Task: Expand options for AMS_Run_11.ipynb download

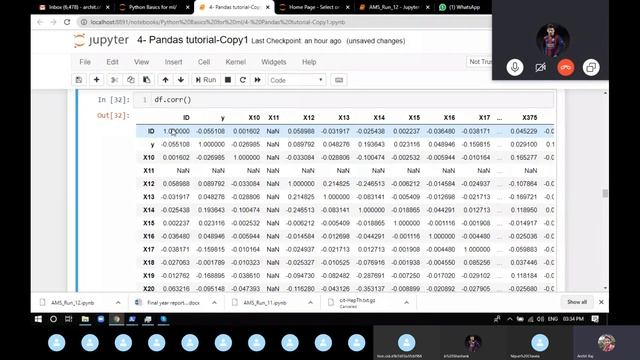Action: pyautogui.click(x=310, y=302)
